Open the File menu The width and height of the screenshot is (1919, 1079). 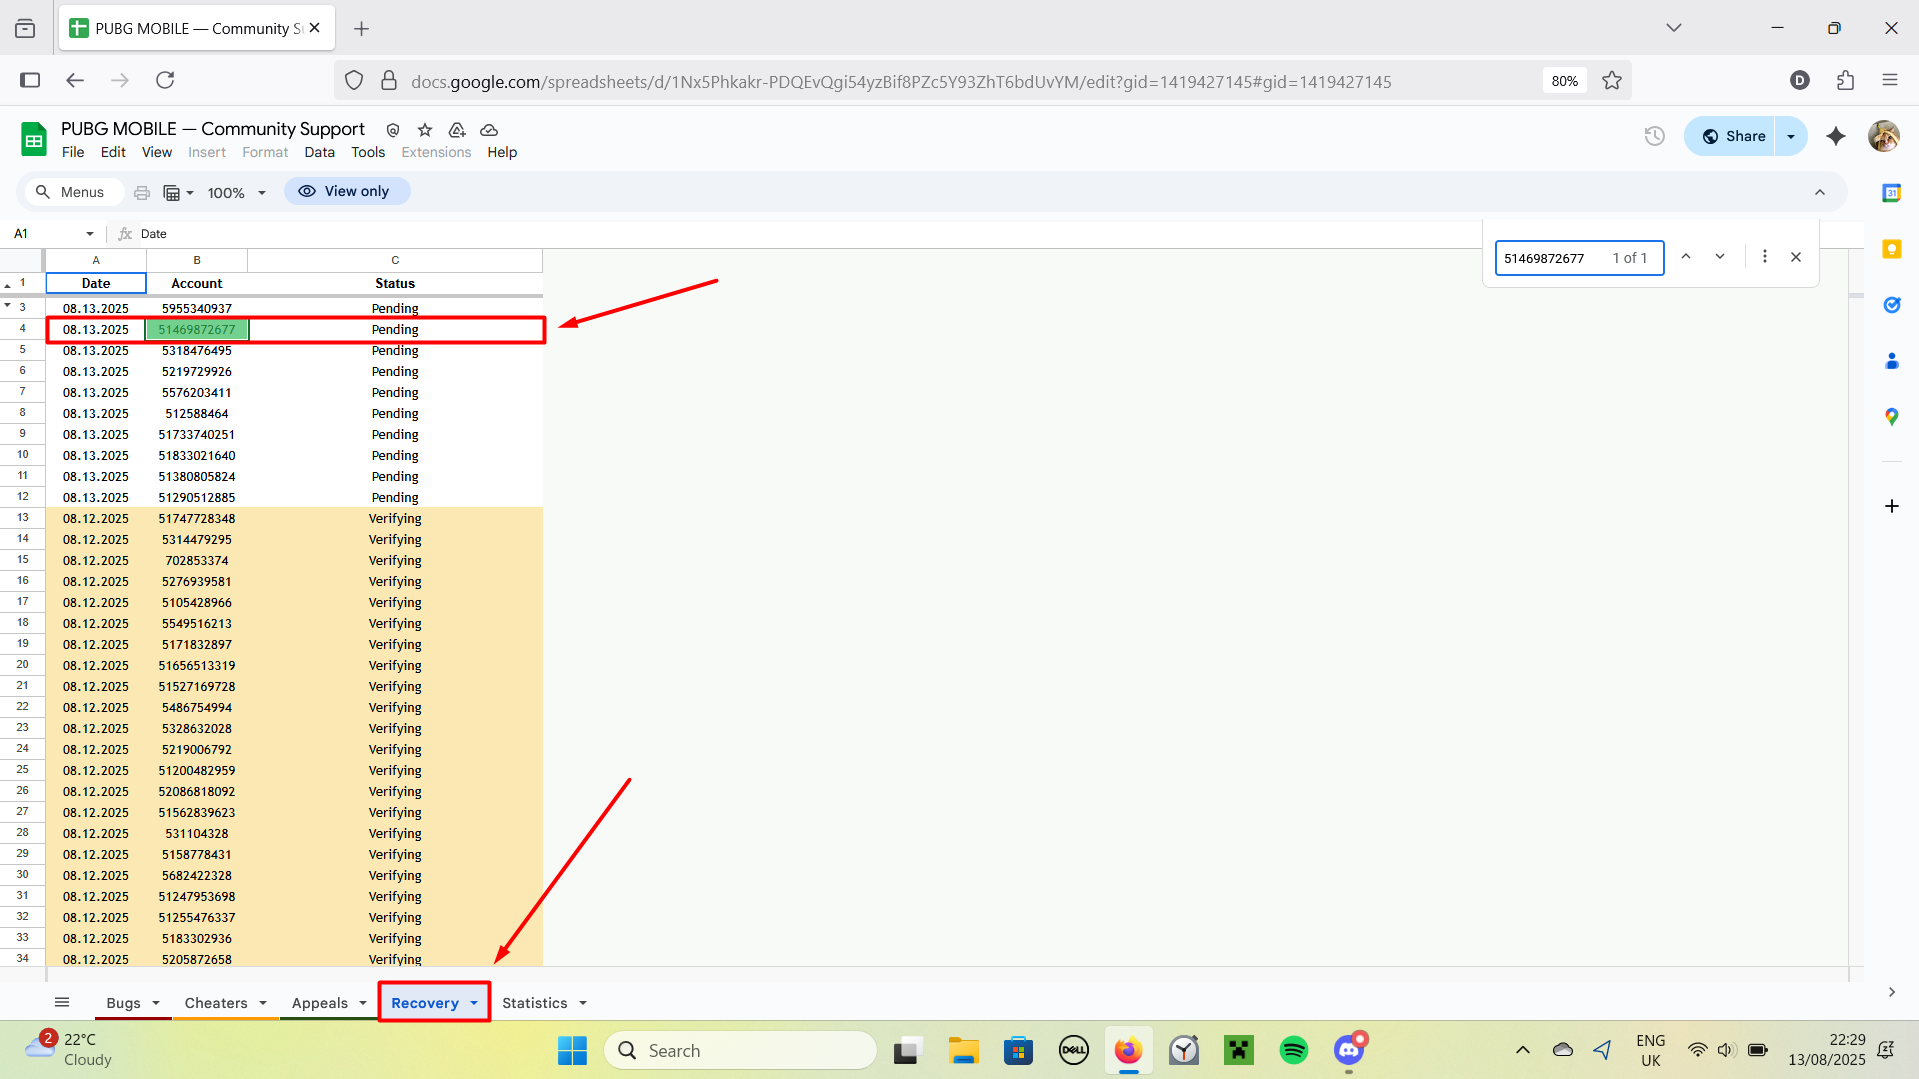[x=73, y=152]
